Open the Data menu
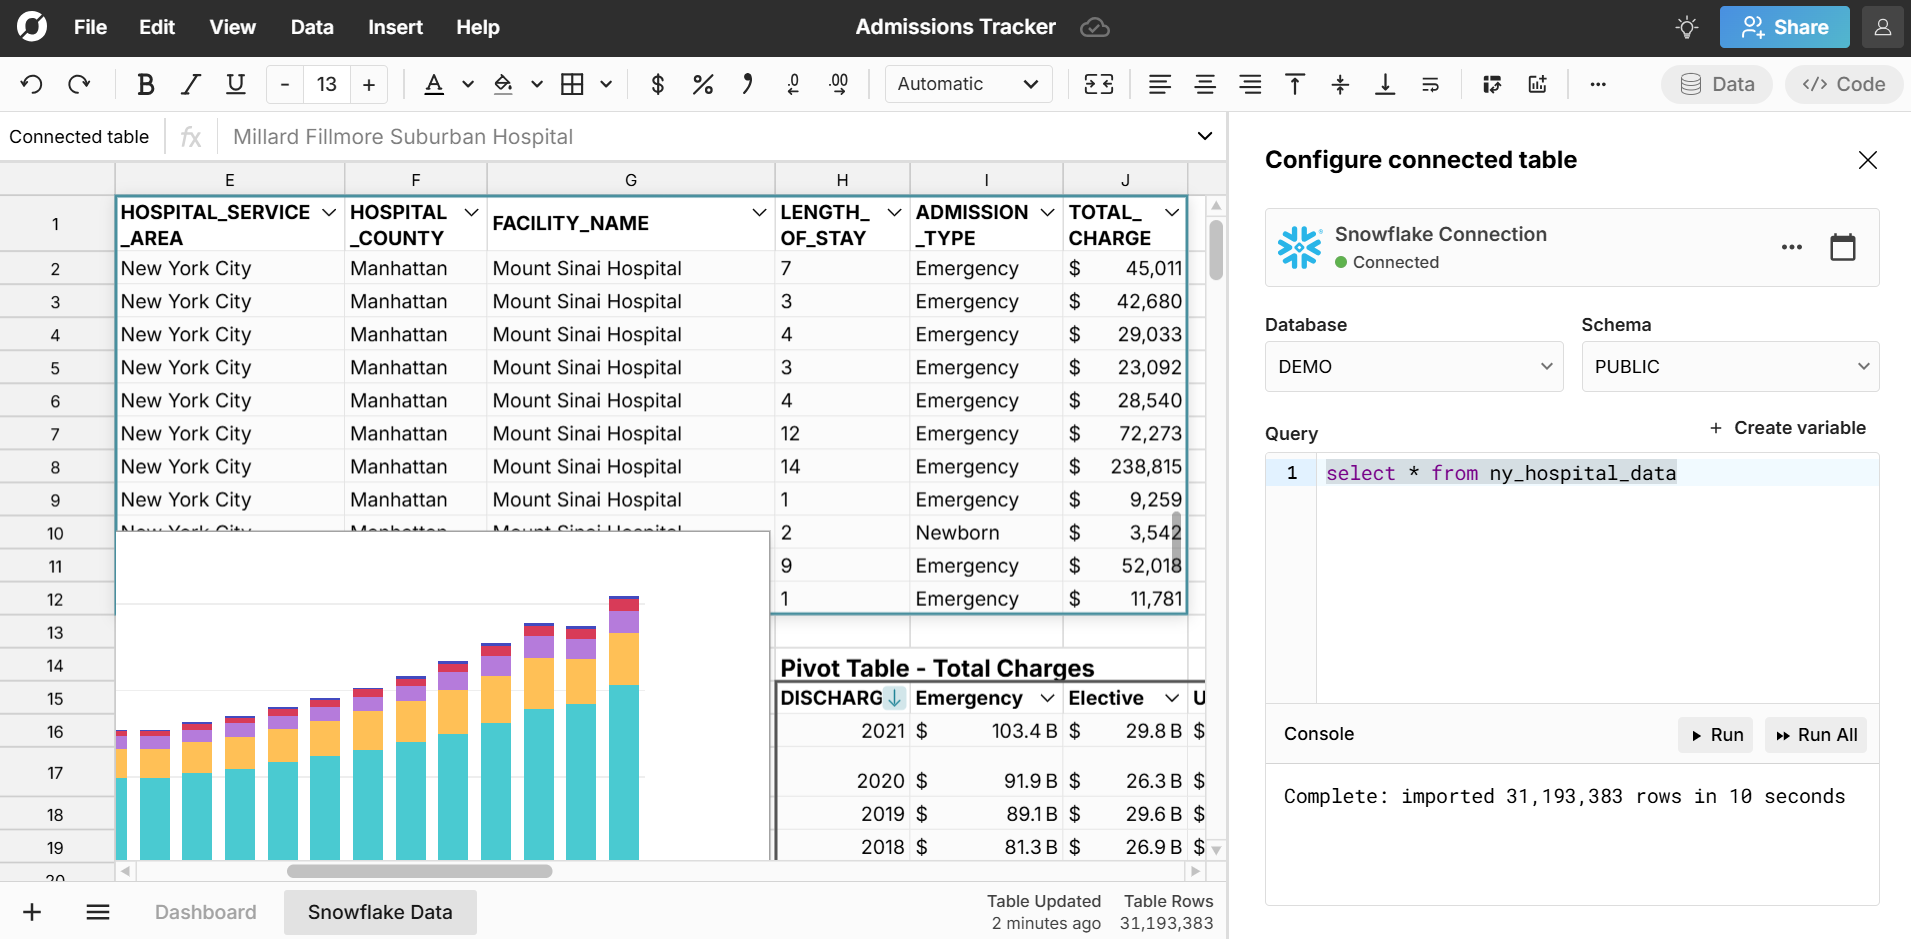 311,27
